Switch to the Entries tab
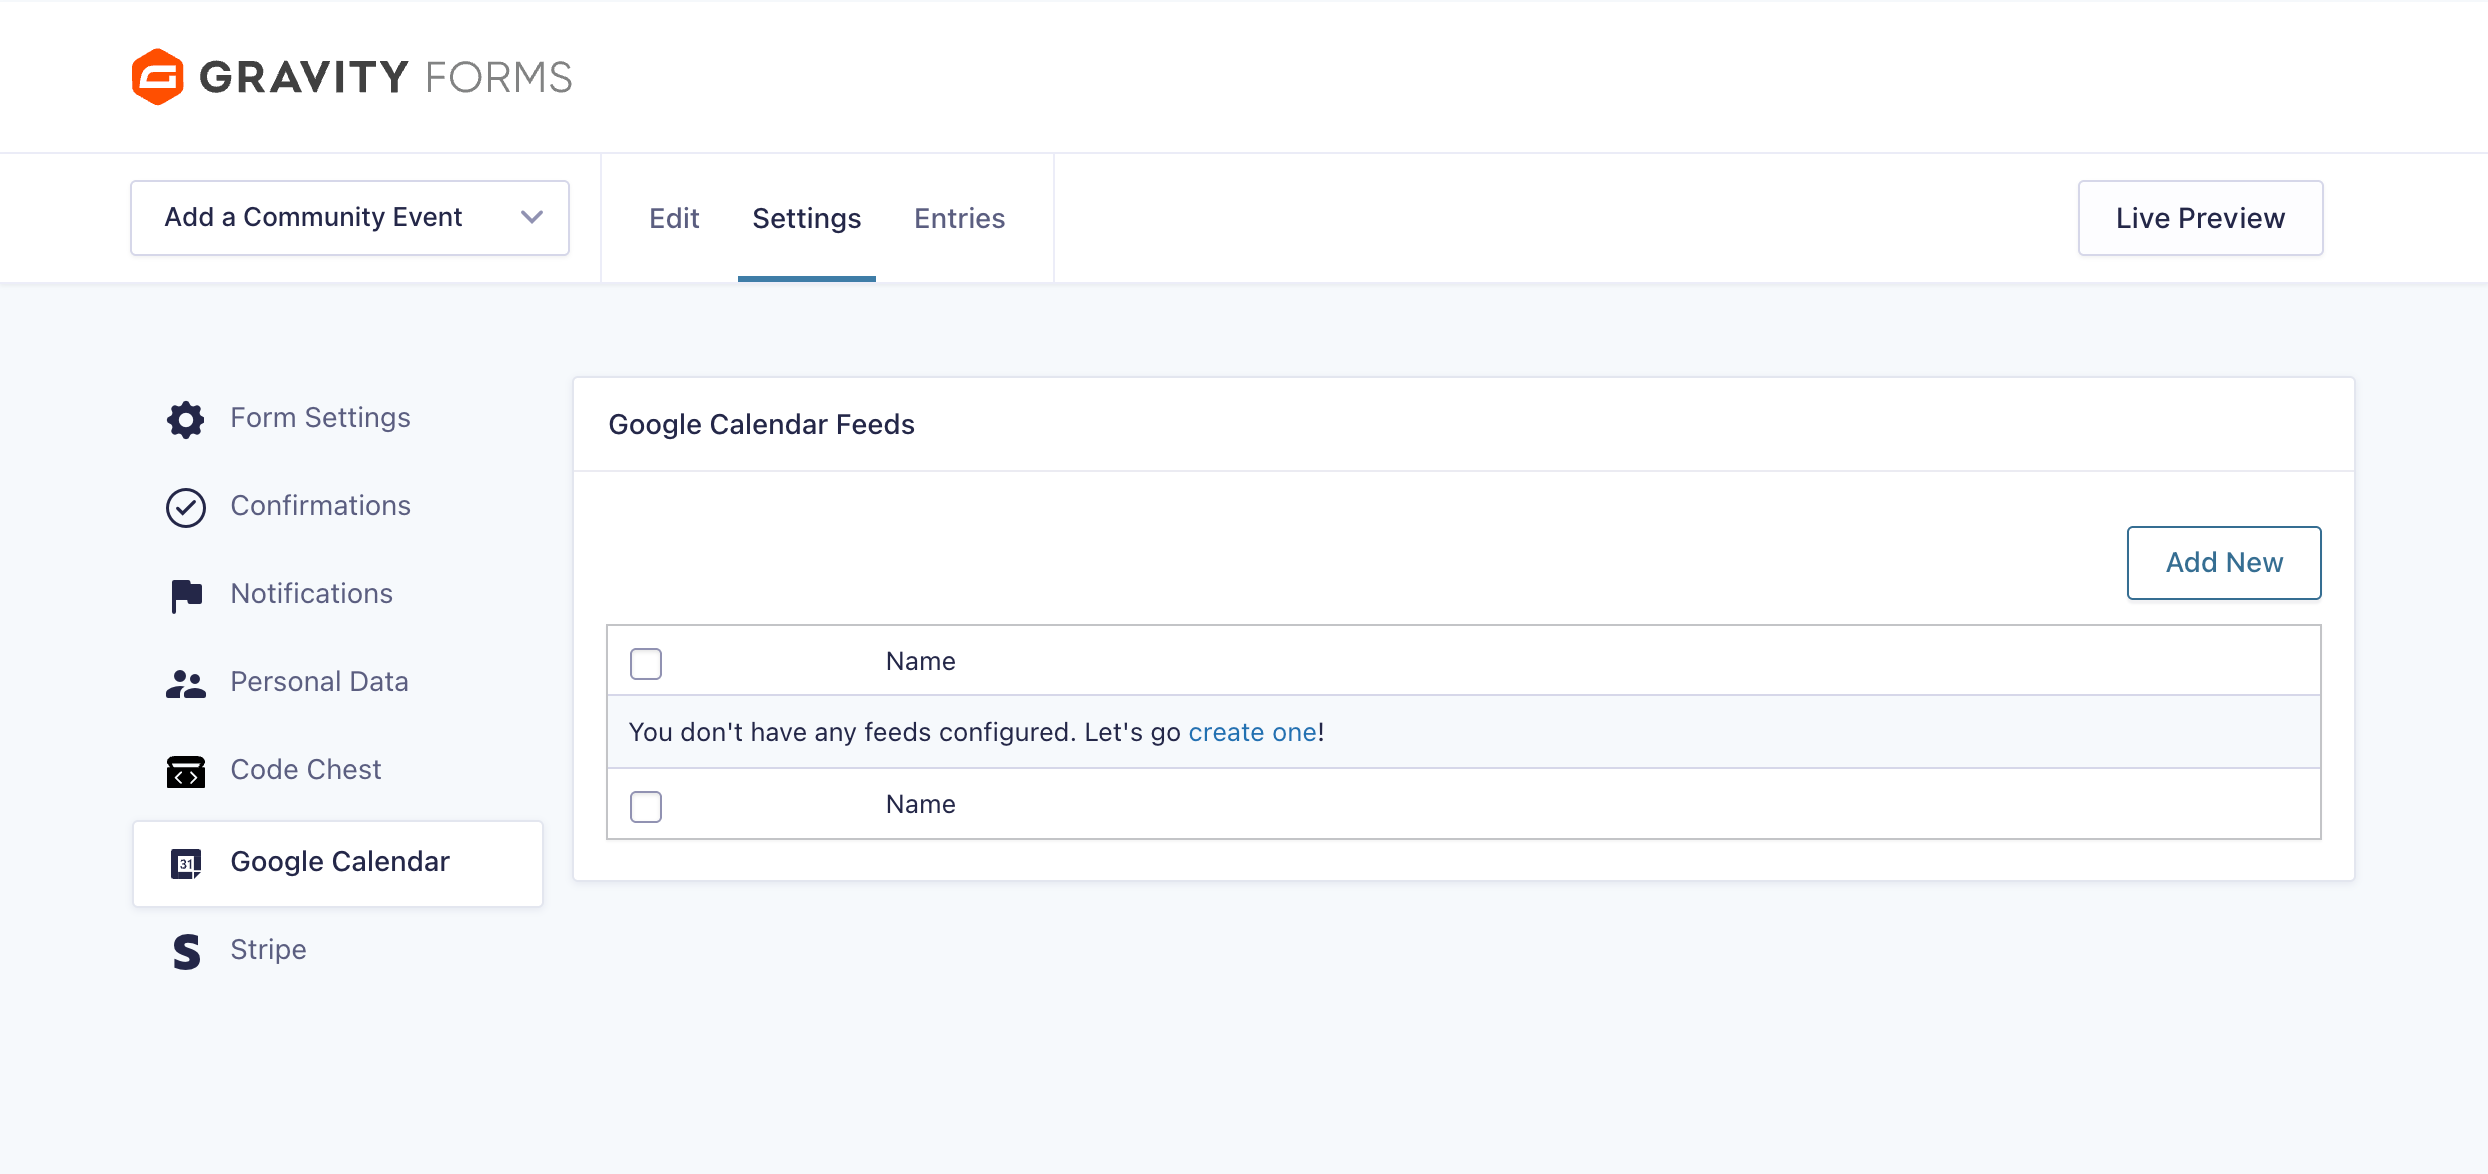 959,218
